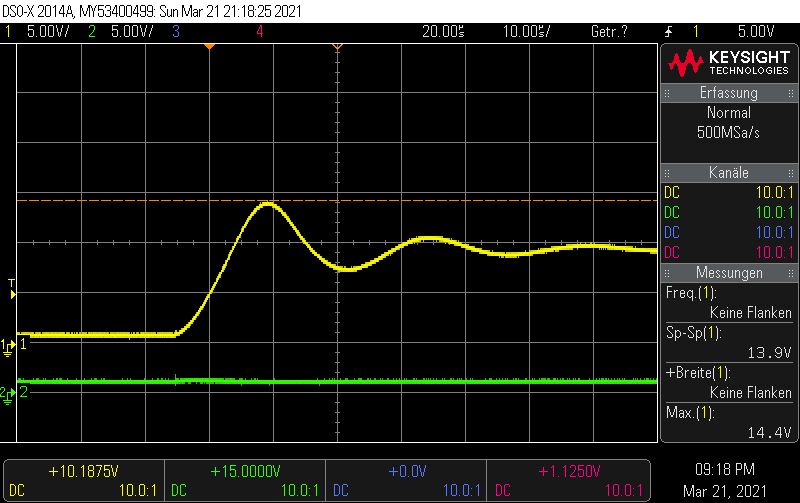Select the channel 2 ground marker
800x503 pixels.
pyautogui.click(x=7, y=394)
